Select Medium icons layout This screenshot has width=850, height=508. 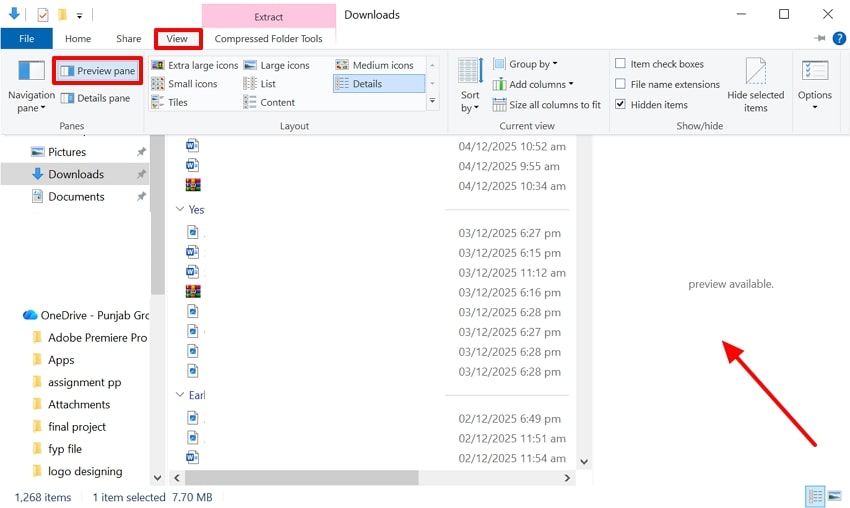tap(375, 65)
